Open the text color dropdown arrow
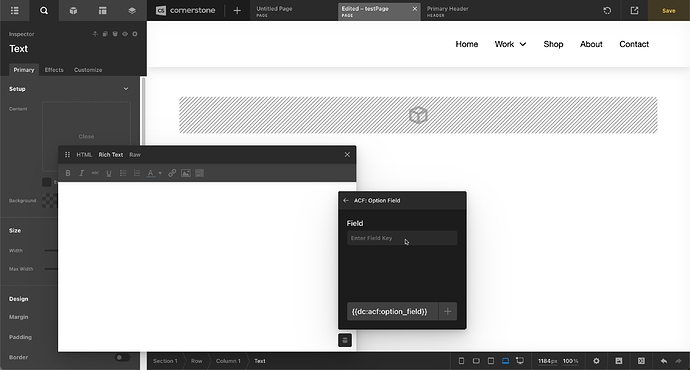Screen dimensions: 690x370 pos(160,173)
